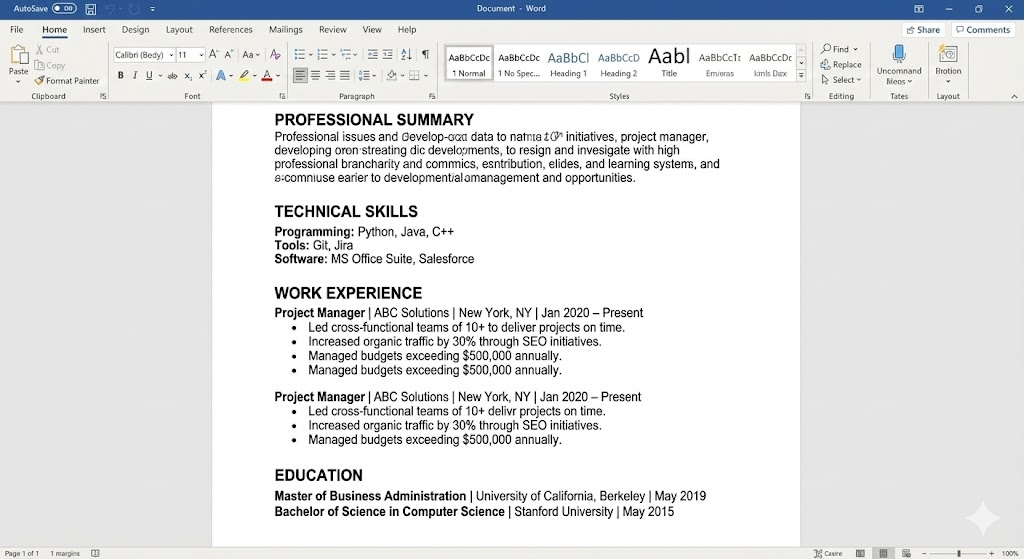Screen dimensions: 1024x559
Task: Open the Comments pane button
Action: pos(982,30)
